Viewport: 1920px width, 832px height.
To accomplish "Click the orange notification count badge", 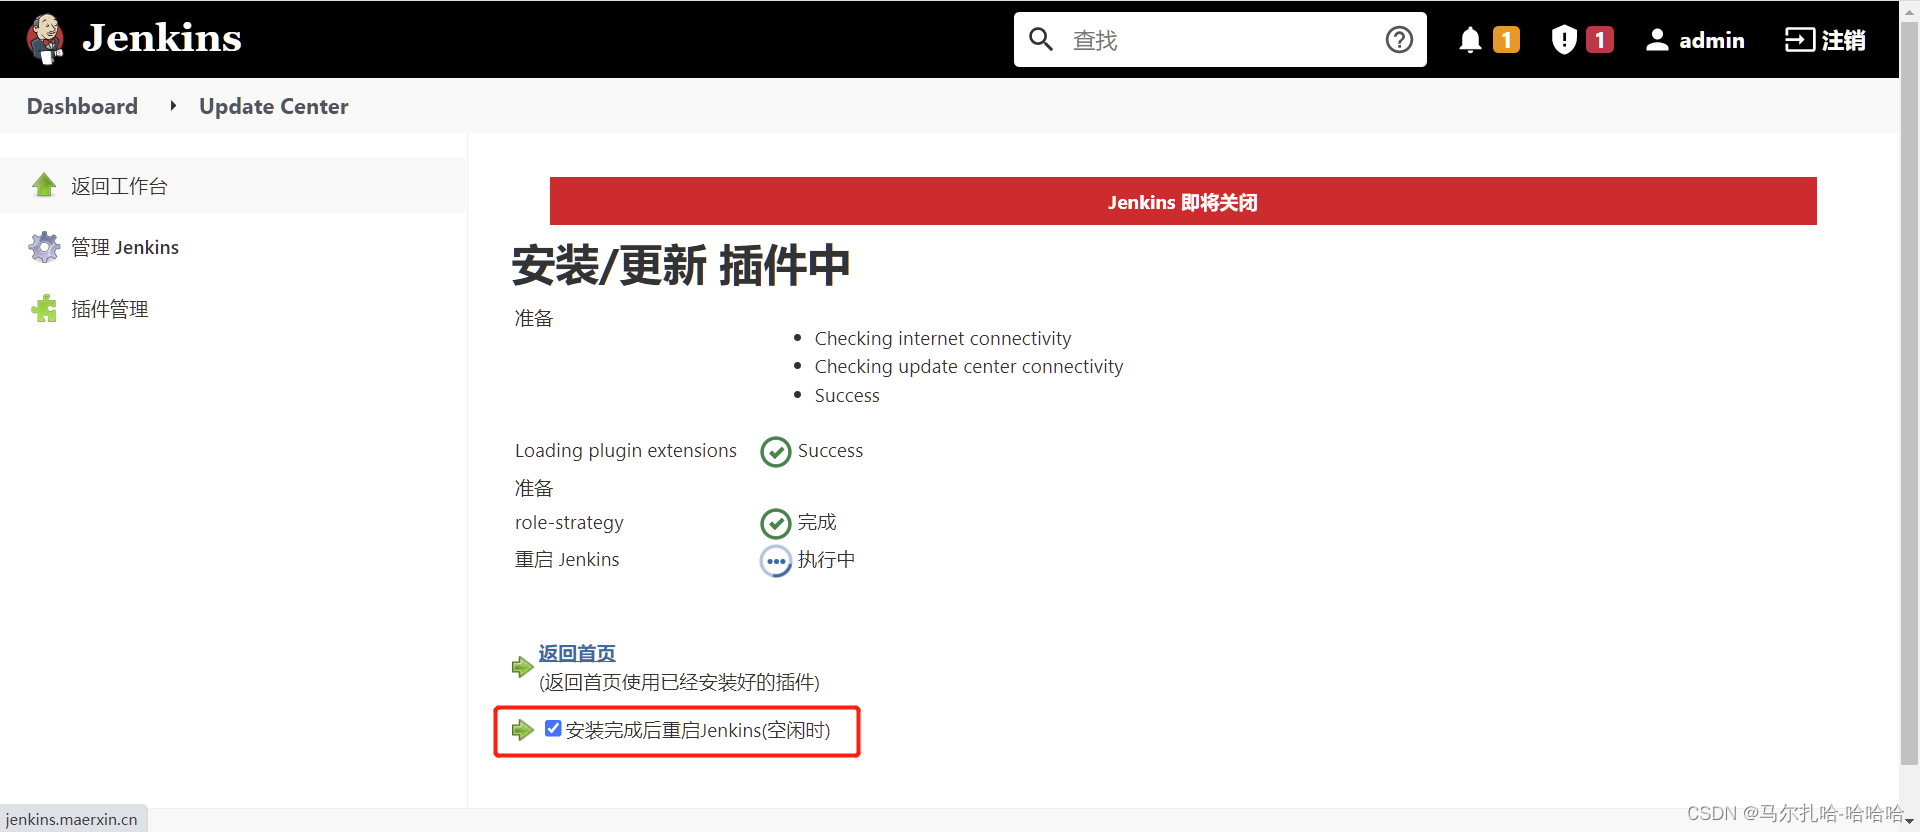I will pos(1506,40).
